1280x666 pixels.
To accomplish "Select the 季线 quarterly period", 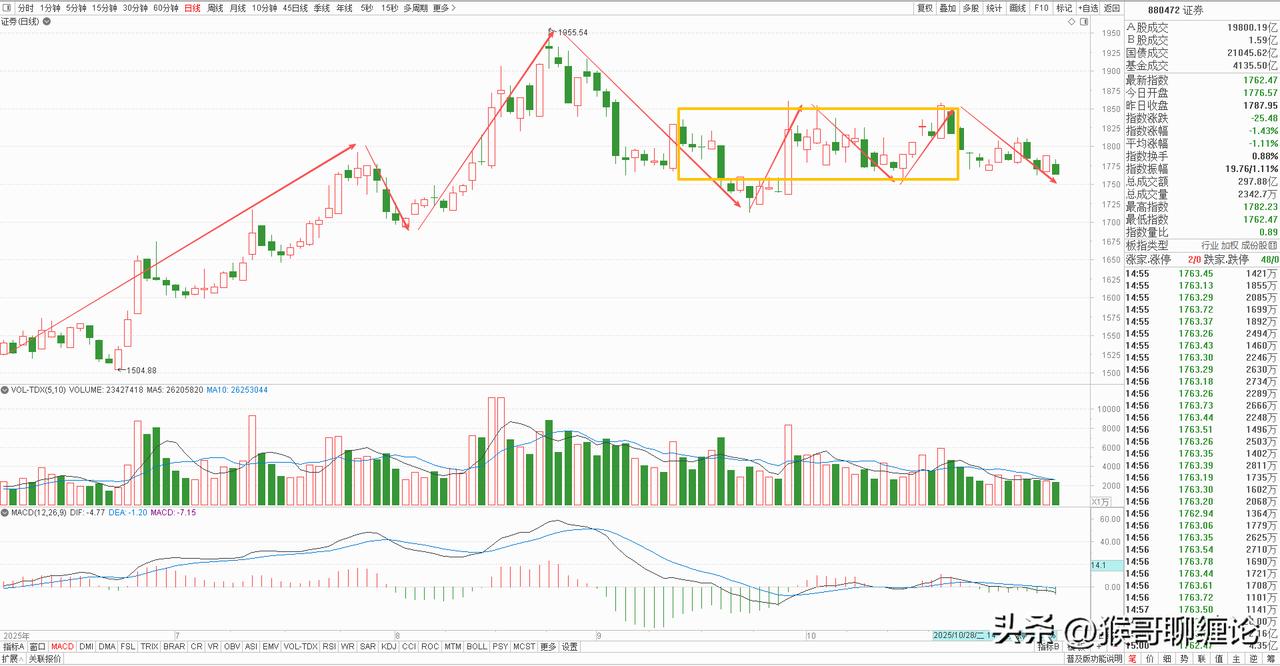I will point(322,8).
